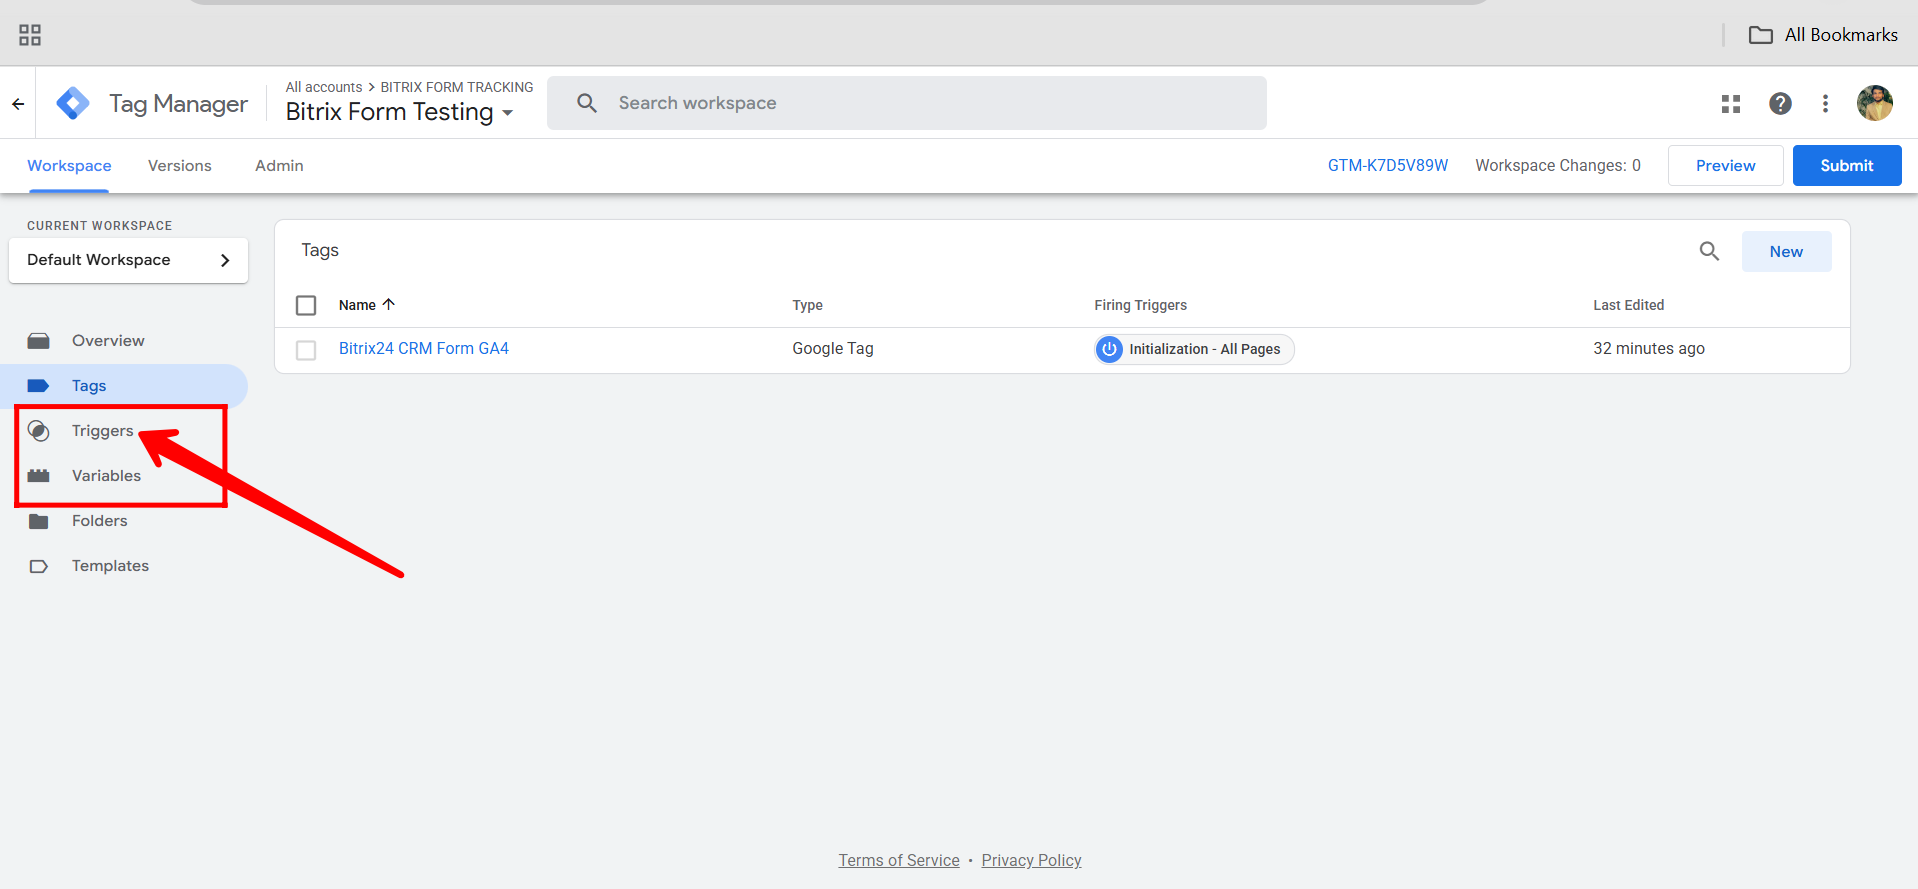Expand the Bitrix Form Testing container dropdown
The image size is (1918, 889).
tap(400, 112)
